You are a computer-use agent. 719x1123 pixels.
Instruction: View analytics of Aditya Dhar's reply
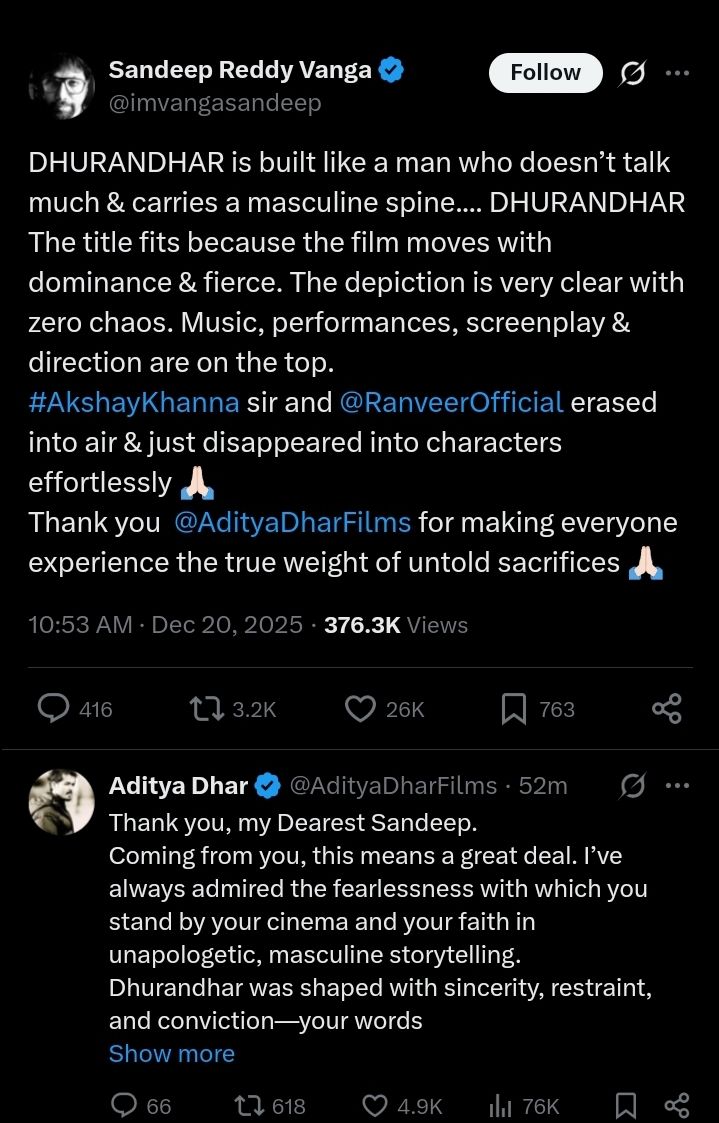pyautogui.click(x=500, y=1105)
